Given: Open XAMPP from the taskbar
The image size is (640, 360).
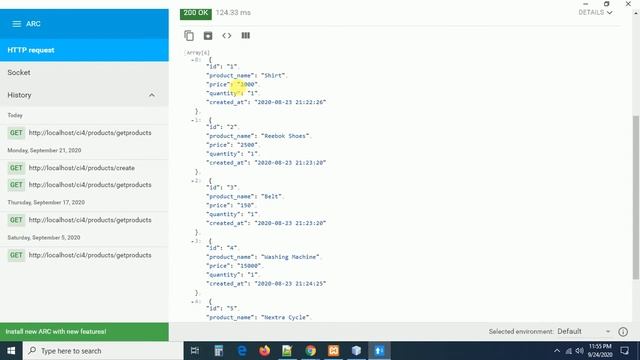Looking at the screenshot, I should point(333,351).
